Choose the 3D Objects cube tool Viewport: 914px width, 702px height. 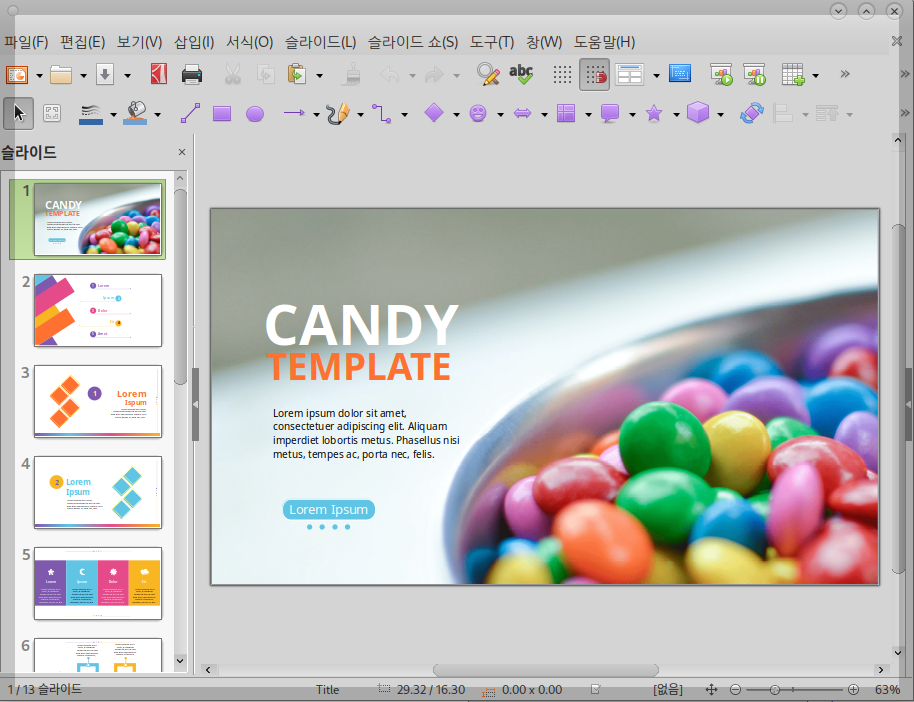click(x=698, y=113)
